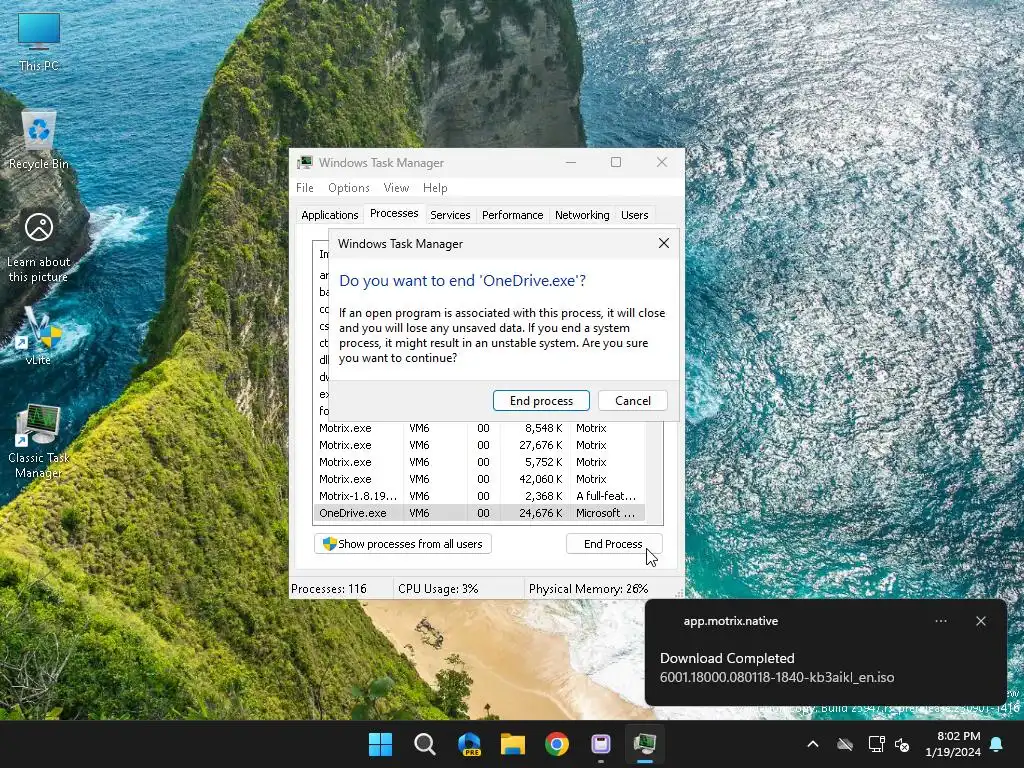This screenshot has height=768, width=1024.
Task: Click the Task Manager title bar icon
Action: click(x=305, y=163)
